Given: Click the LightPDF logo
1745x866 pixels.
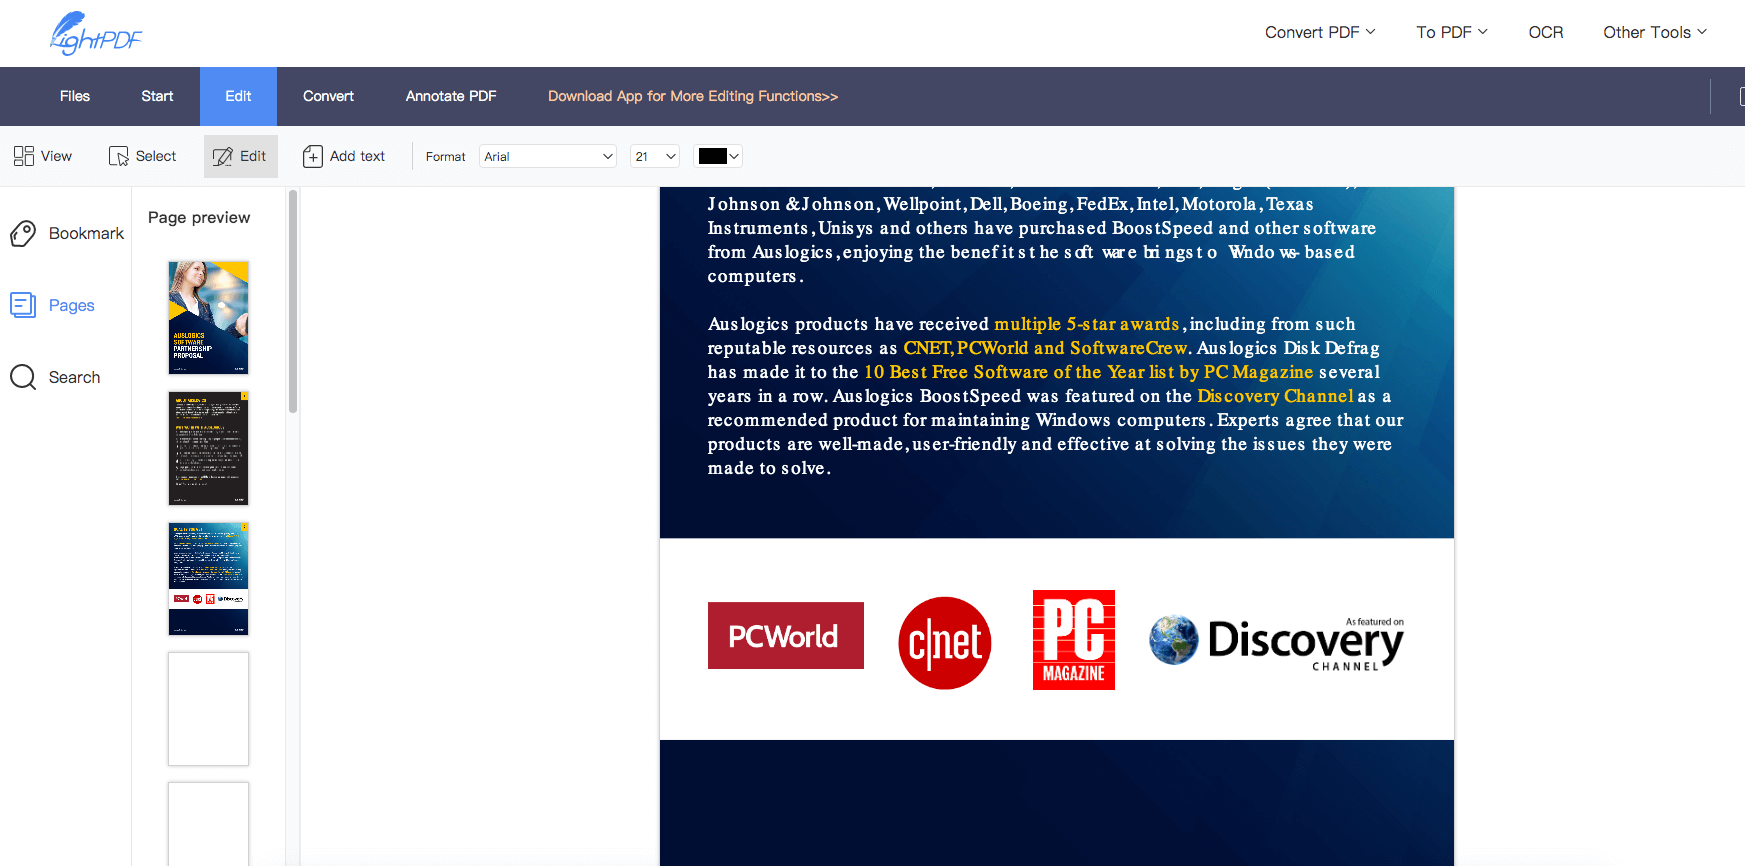Looking at the screenshot, I should [96, 33].
